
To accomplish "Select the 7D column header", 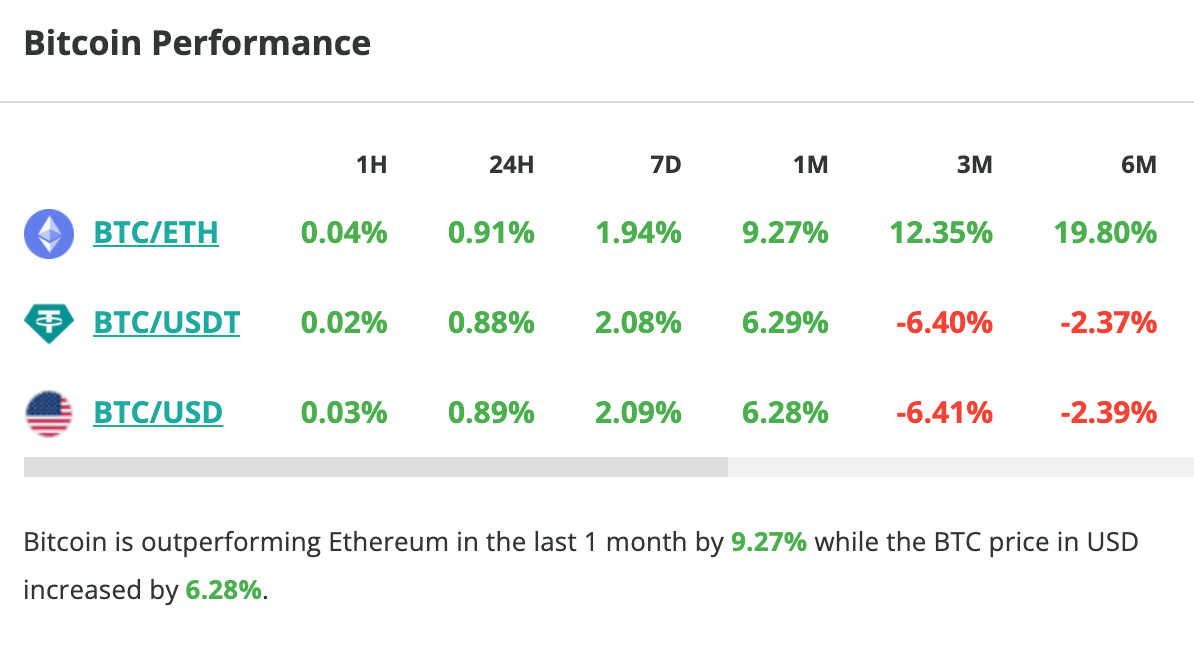I will 665,165.
